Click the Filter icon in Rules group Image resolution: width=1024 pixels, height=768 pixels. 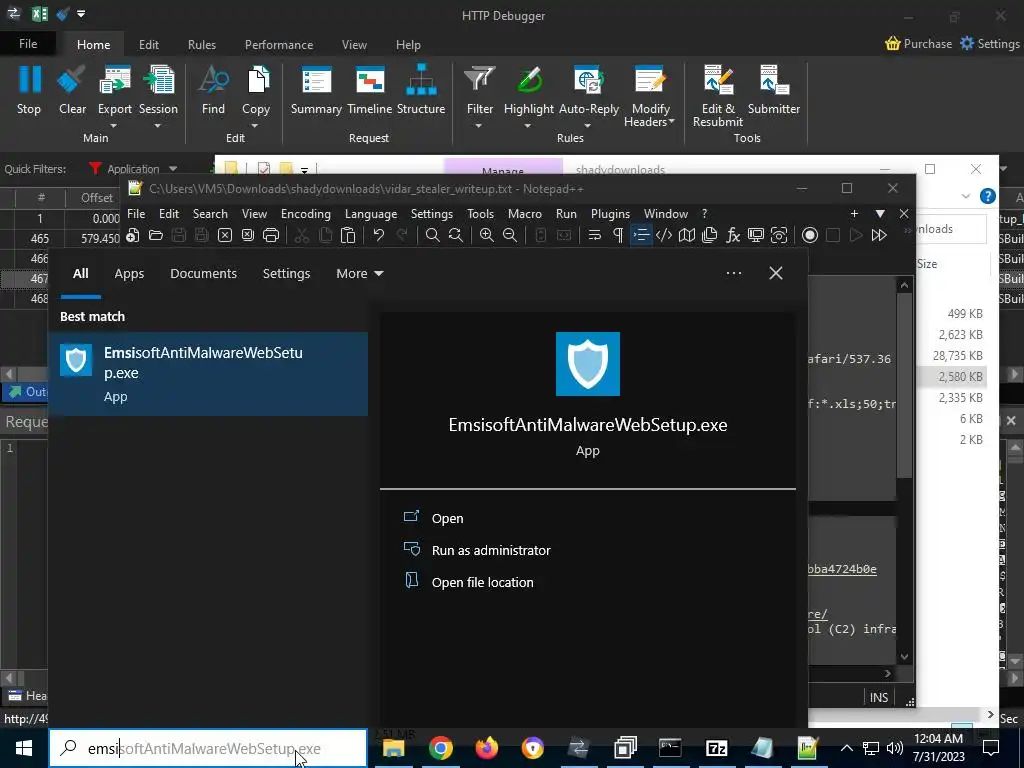[x=480, y=80]
